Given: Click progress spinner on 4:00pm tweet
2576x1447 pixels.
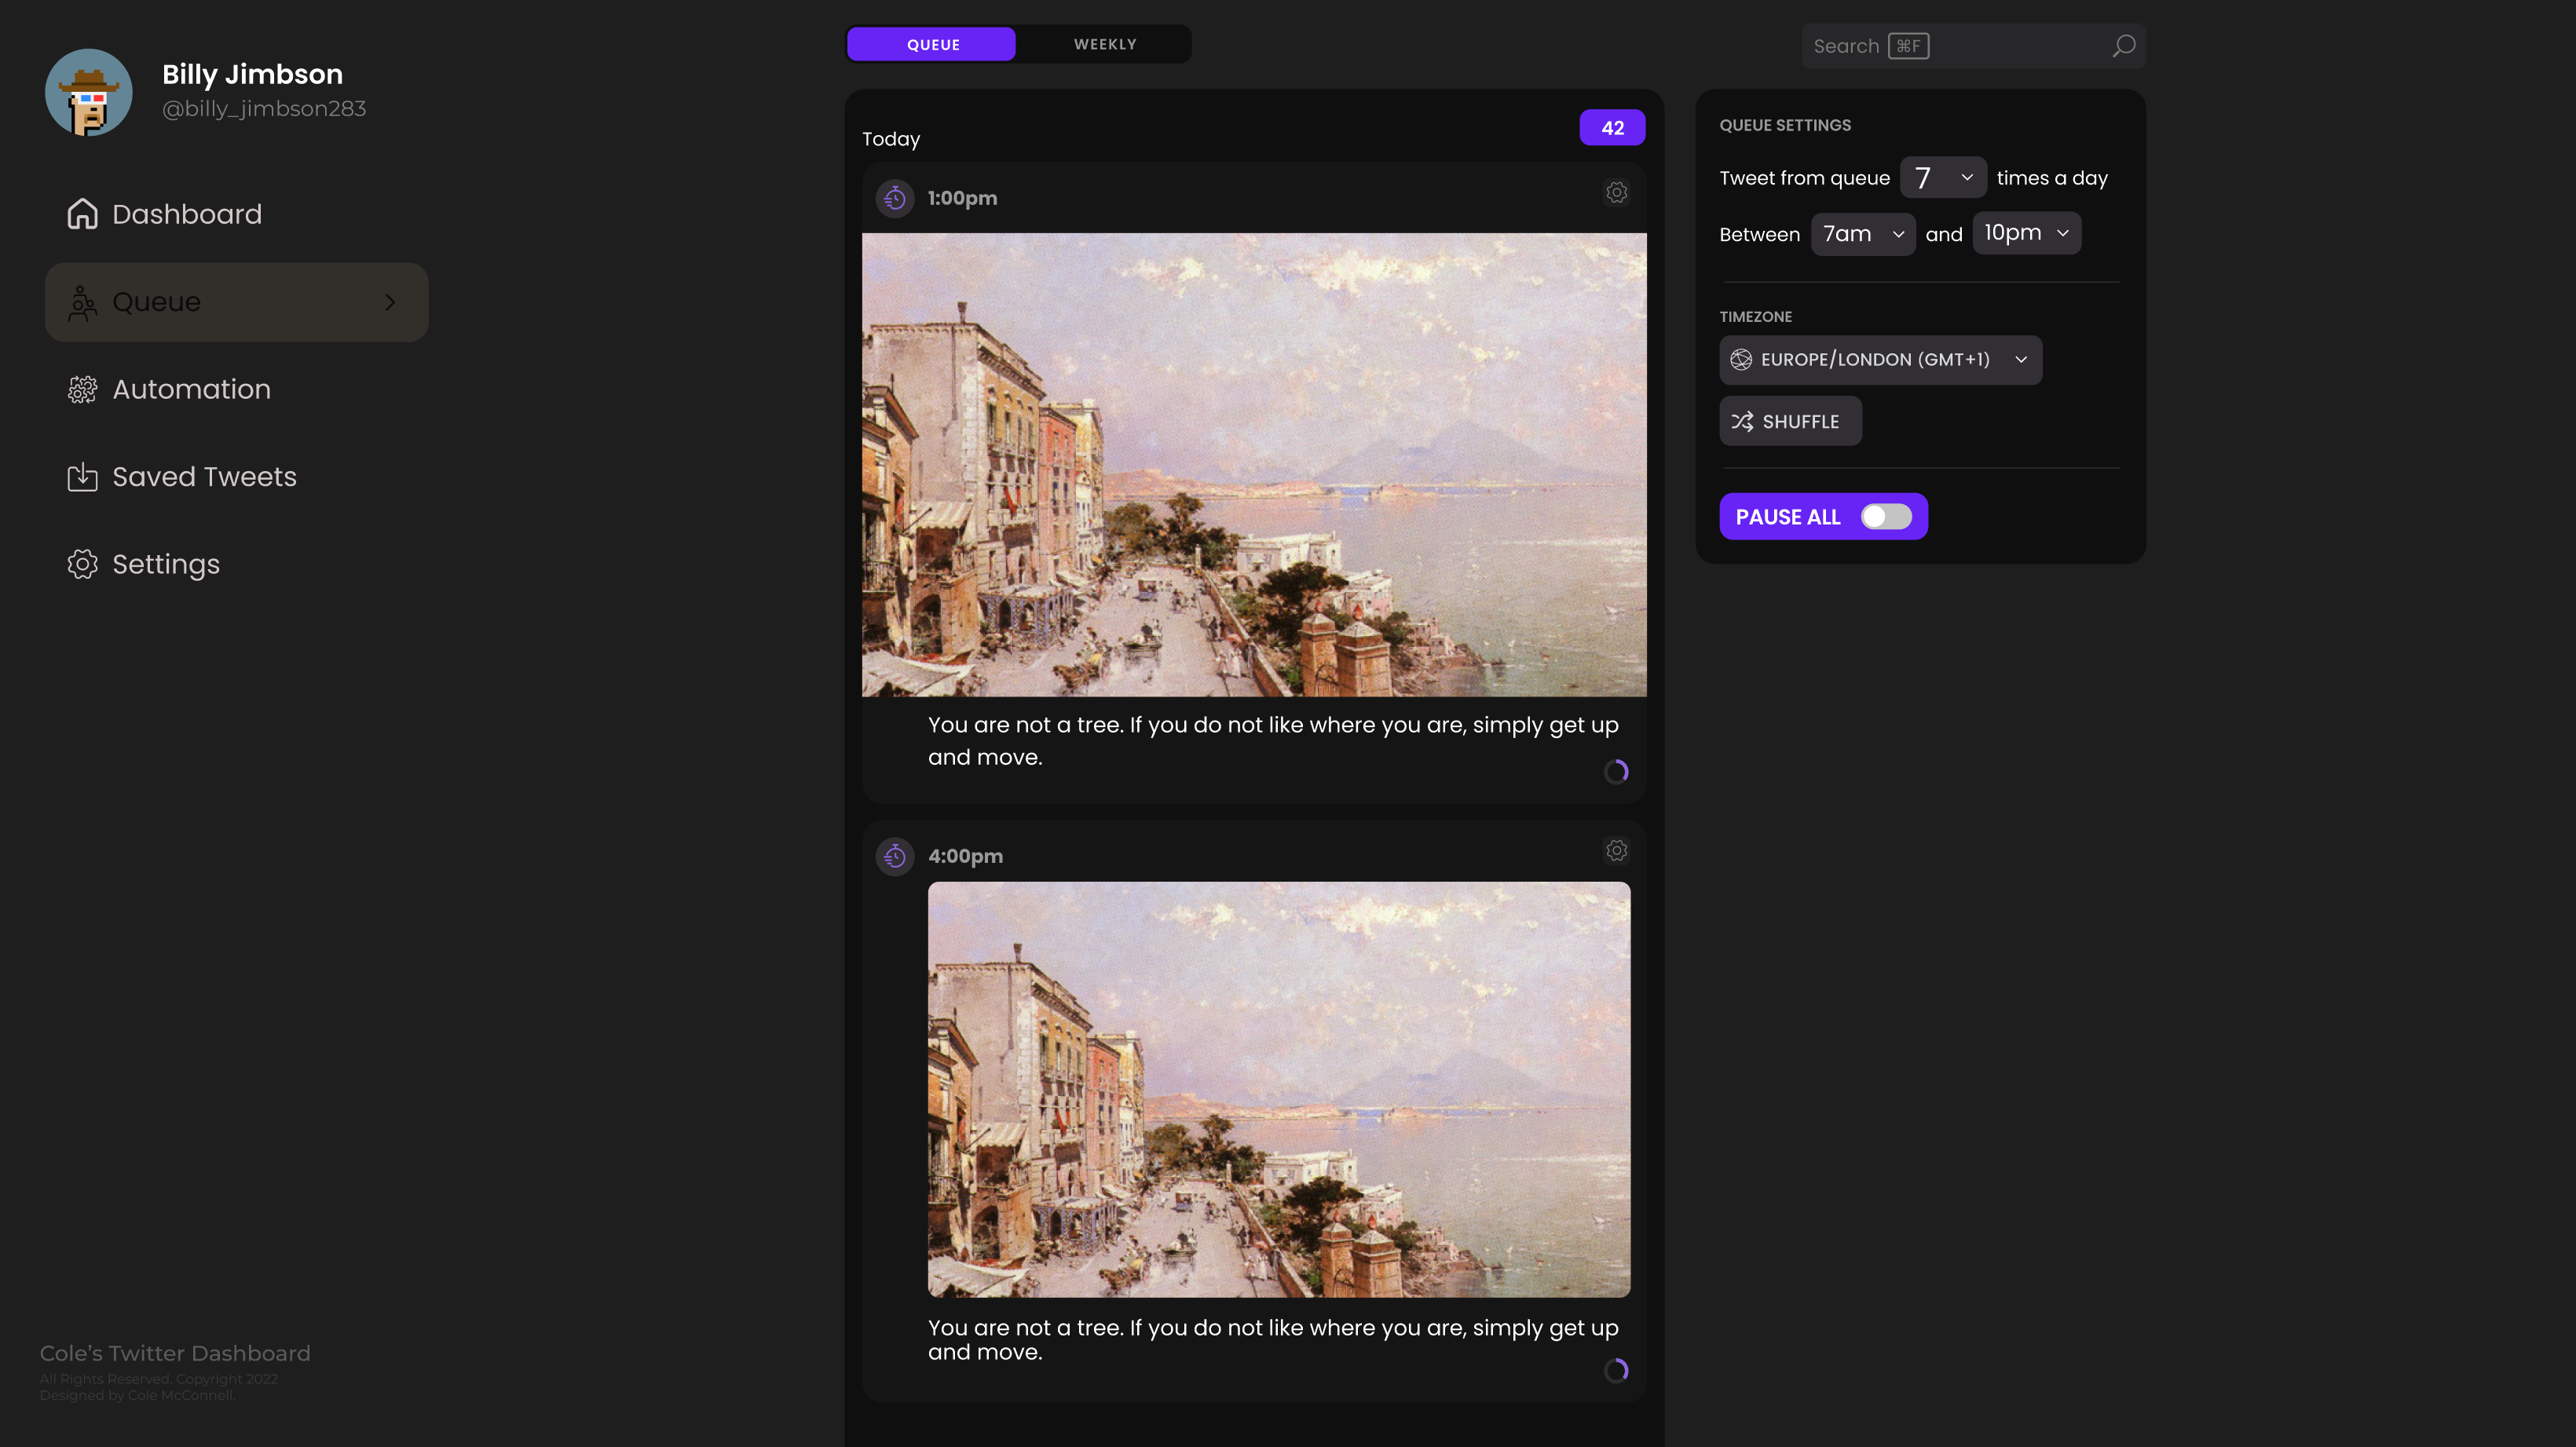Looking at the screenshot, I should click(x=1616, y=1370).
